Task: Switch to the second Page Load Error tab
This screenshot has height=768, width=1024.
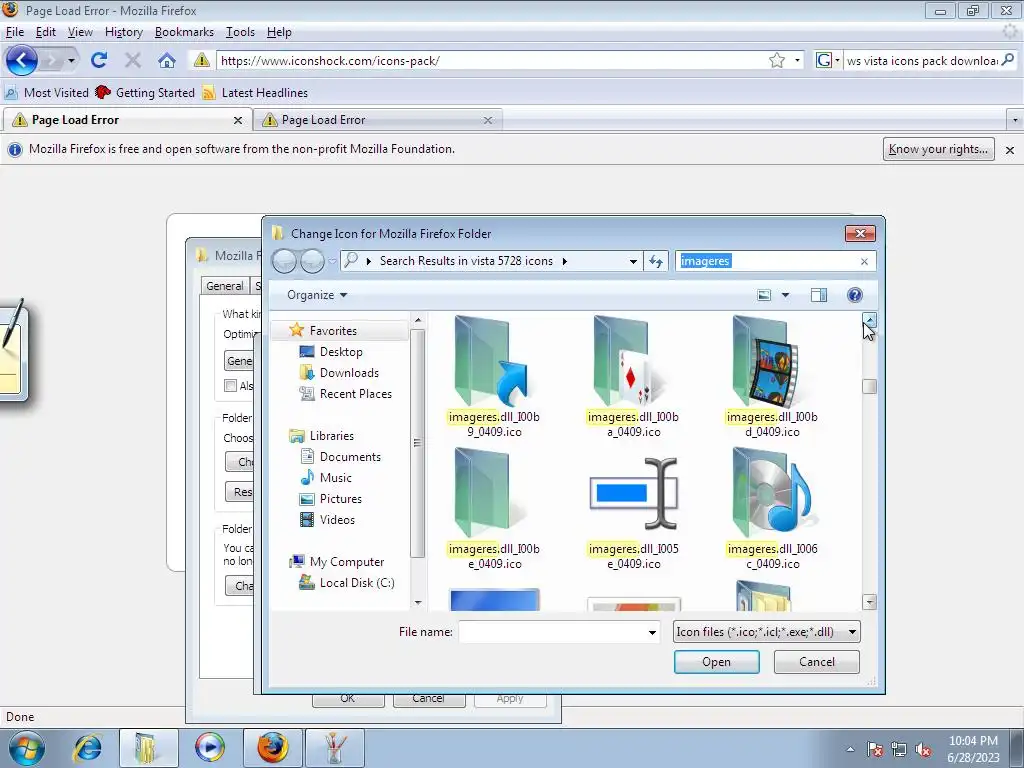Action: click(377, 120)
